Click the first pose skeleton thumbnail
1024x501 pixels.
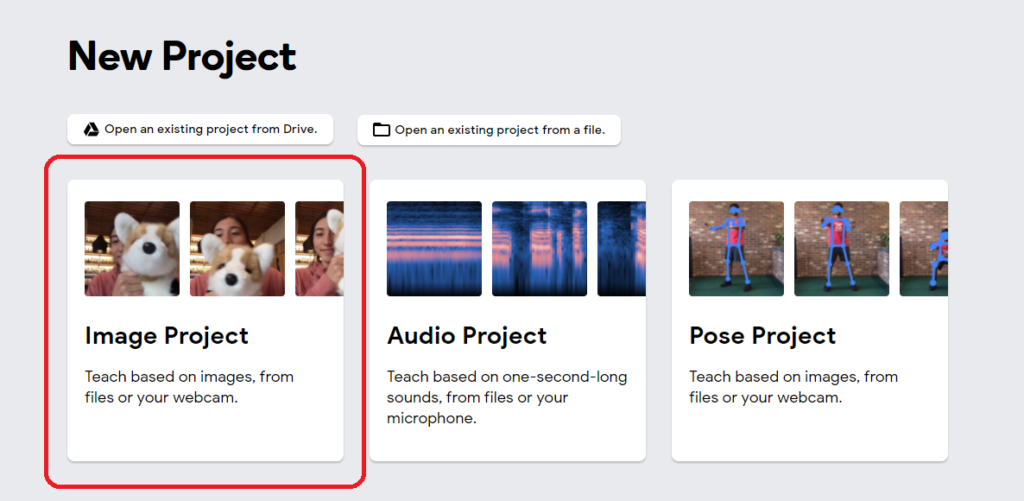tap(736, 249)
